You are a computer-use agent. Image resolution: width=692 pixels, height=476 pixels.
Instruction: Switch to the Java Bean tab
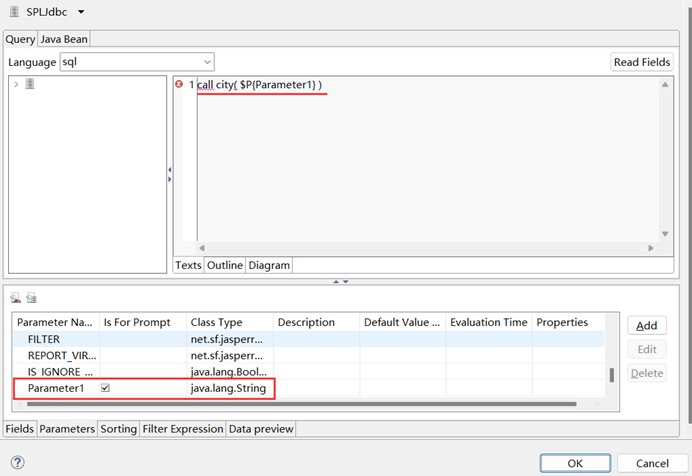[x=65, y=39]
